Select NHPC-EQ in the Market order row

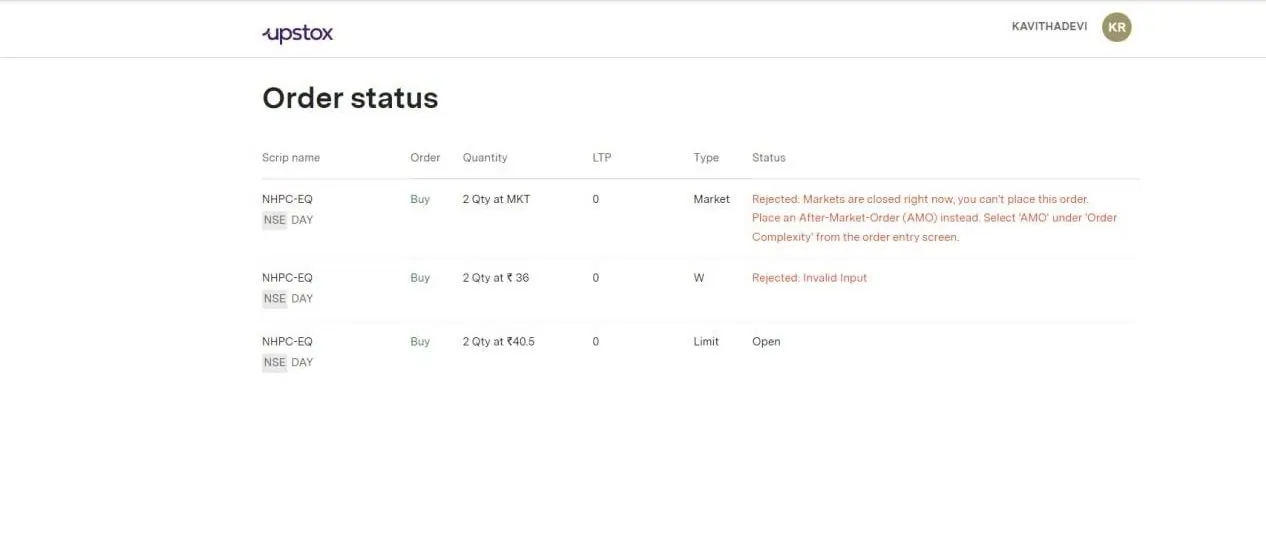tap(287, 199)
